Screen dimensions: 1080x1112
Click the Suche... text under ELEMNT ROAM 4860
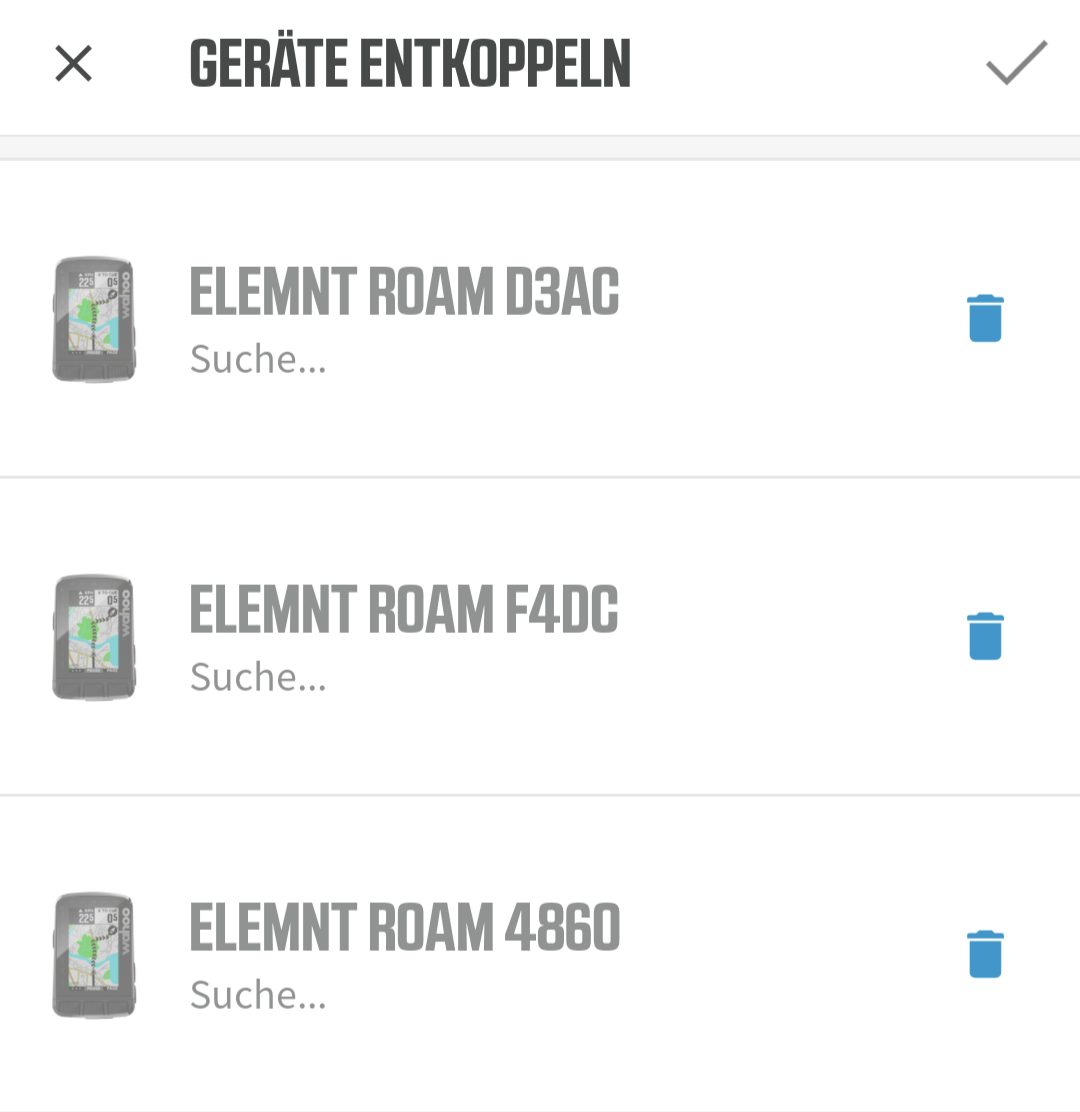[258, 995]
